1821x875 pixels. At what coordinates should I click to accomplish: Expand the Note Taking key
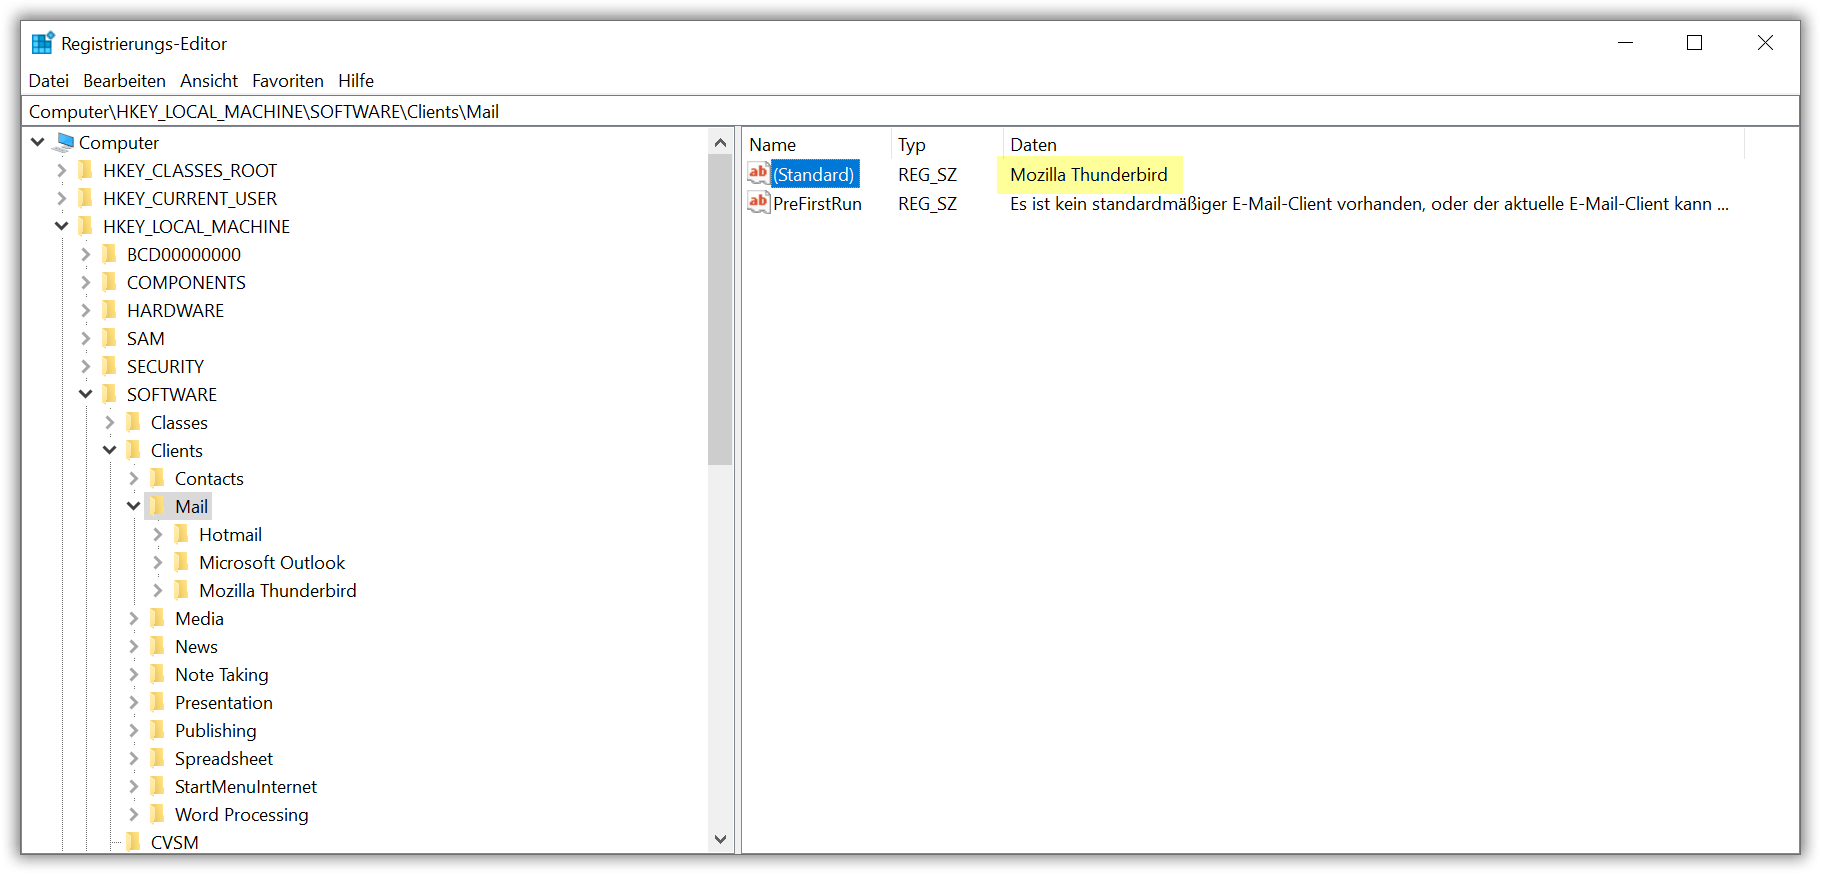(134, 674)
